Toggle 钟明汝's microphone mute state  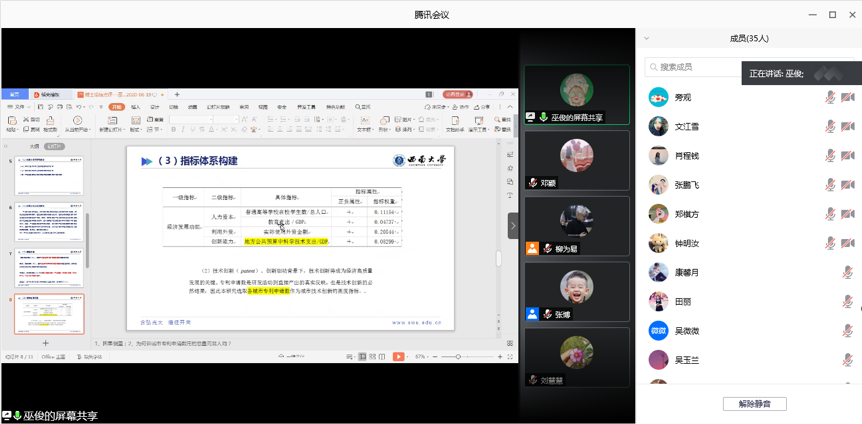830,243
